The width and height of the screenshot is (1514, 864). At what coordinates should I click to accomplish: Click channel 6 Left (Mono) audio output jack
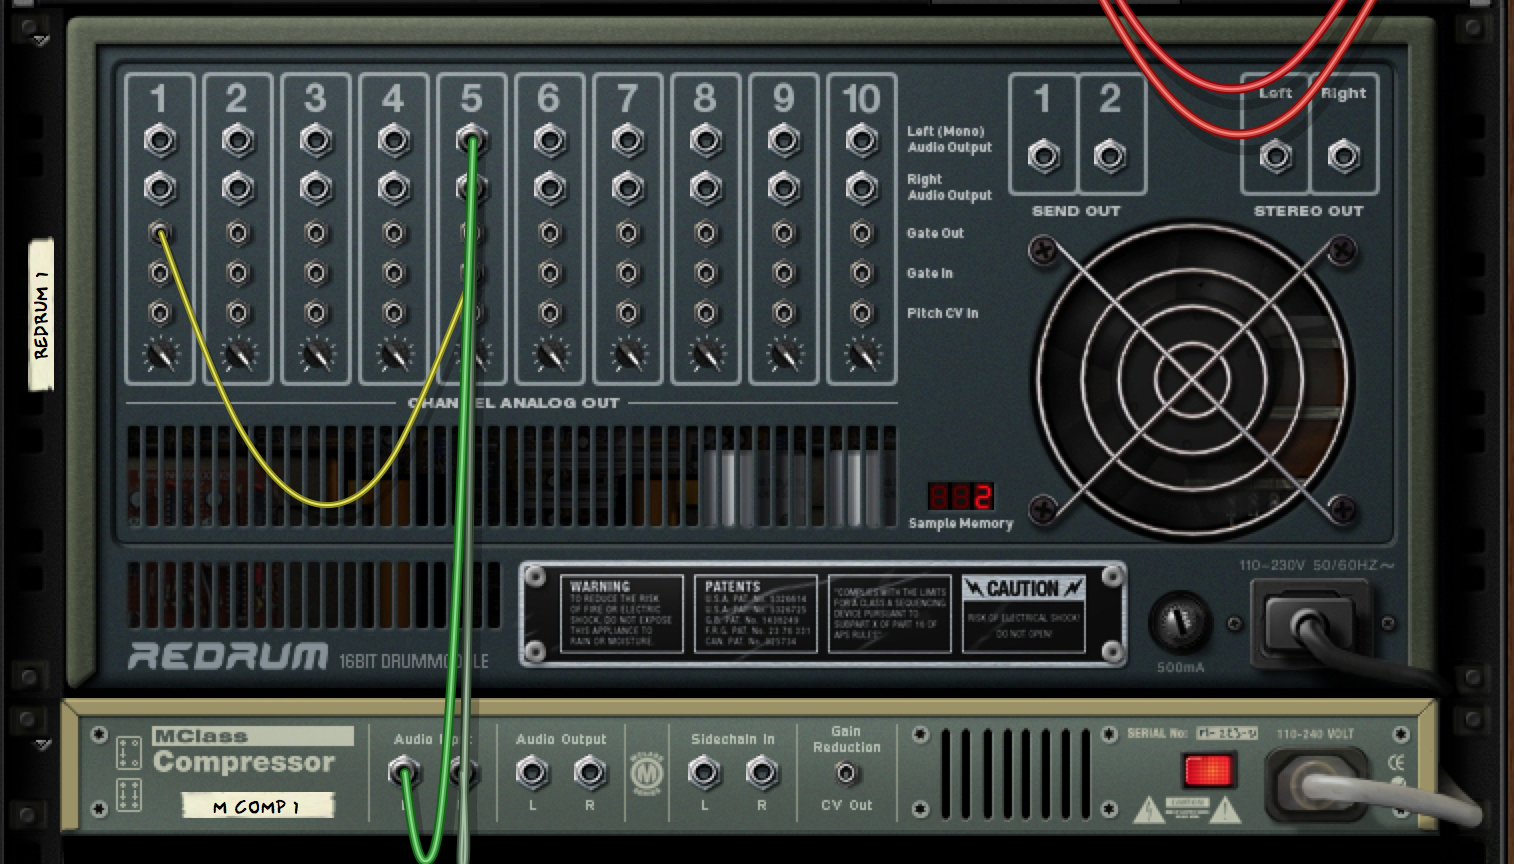[550, 140]
